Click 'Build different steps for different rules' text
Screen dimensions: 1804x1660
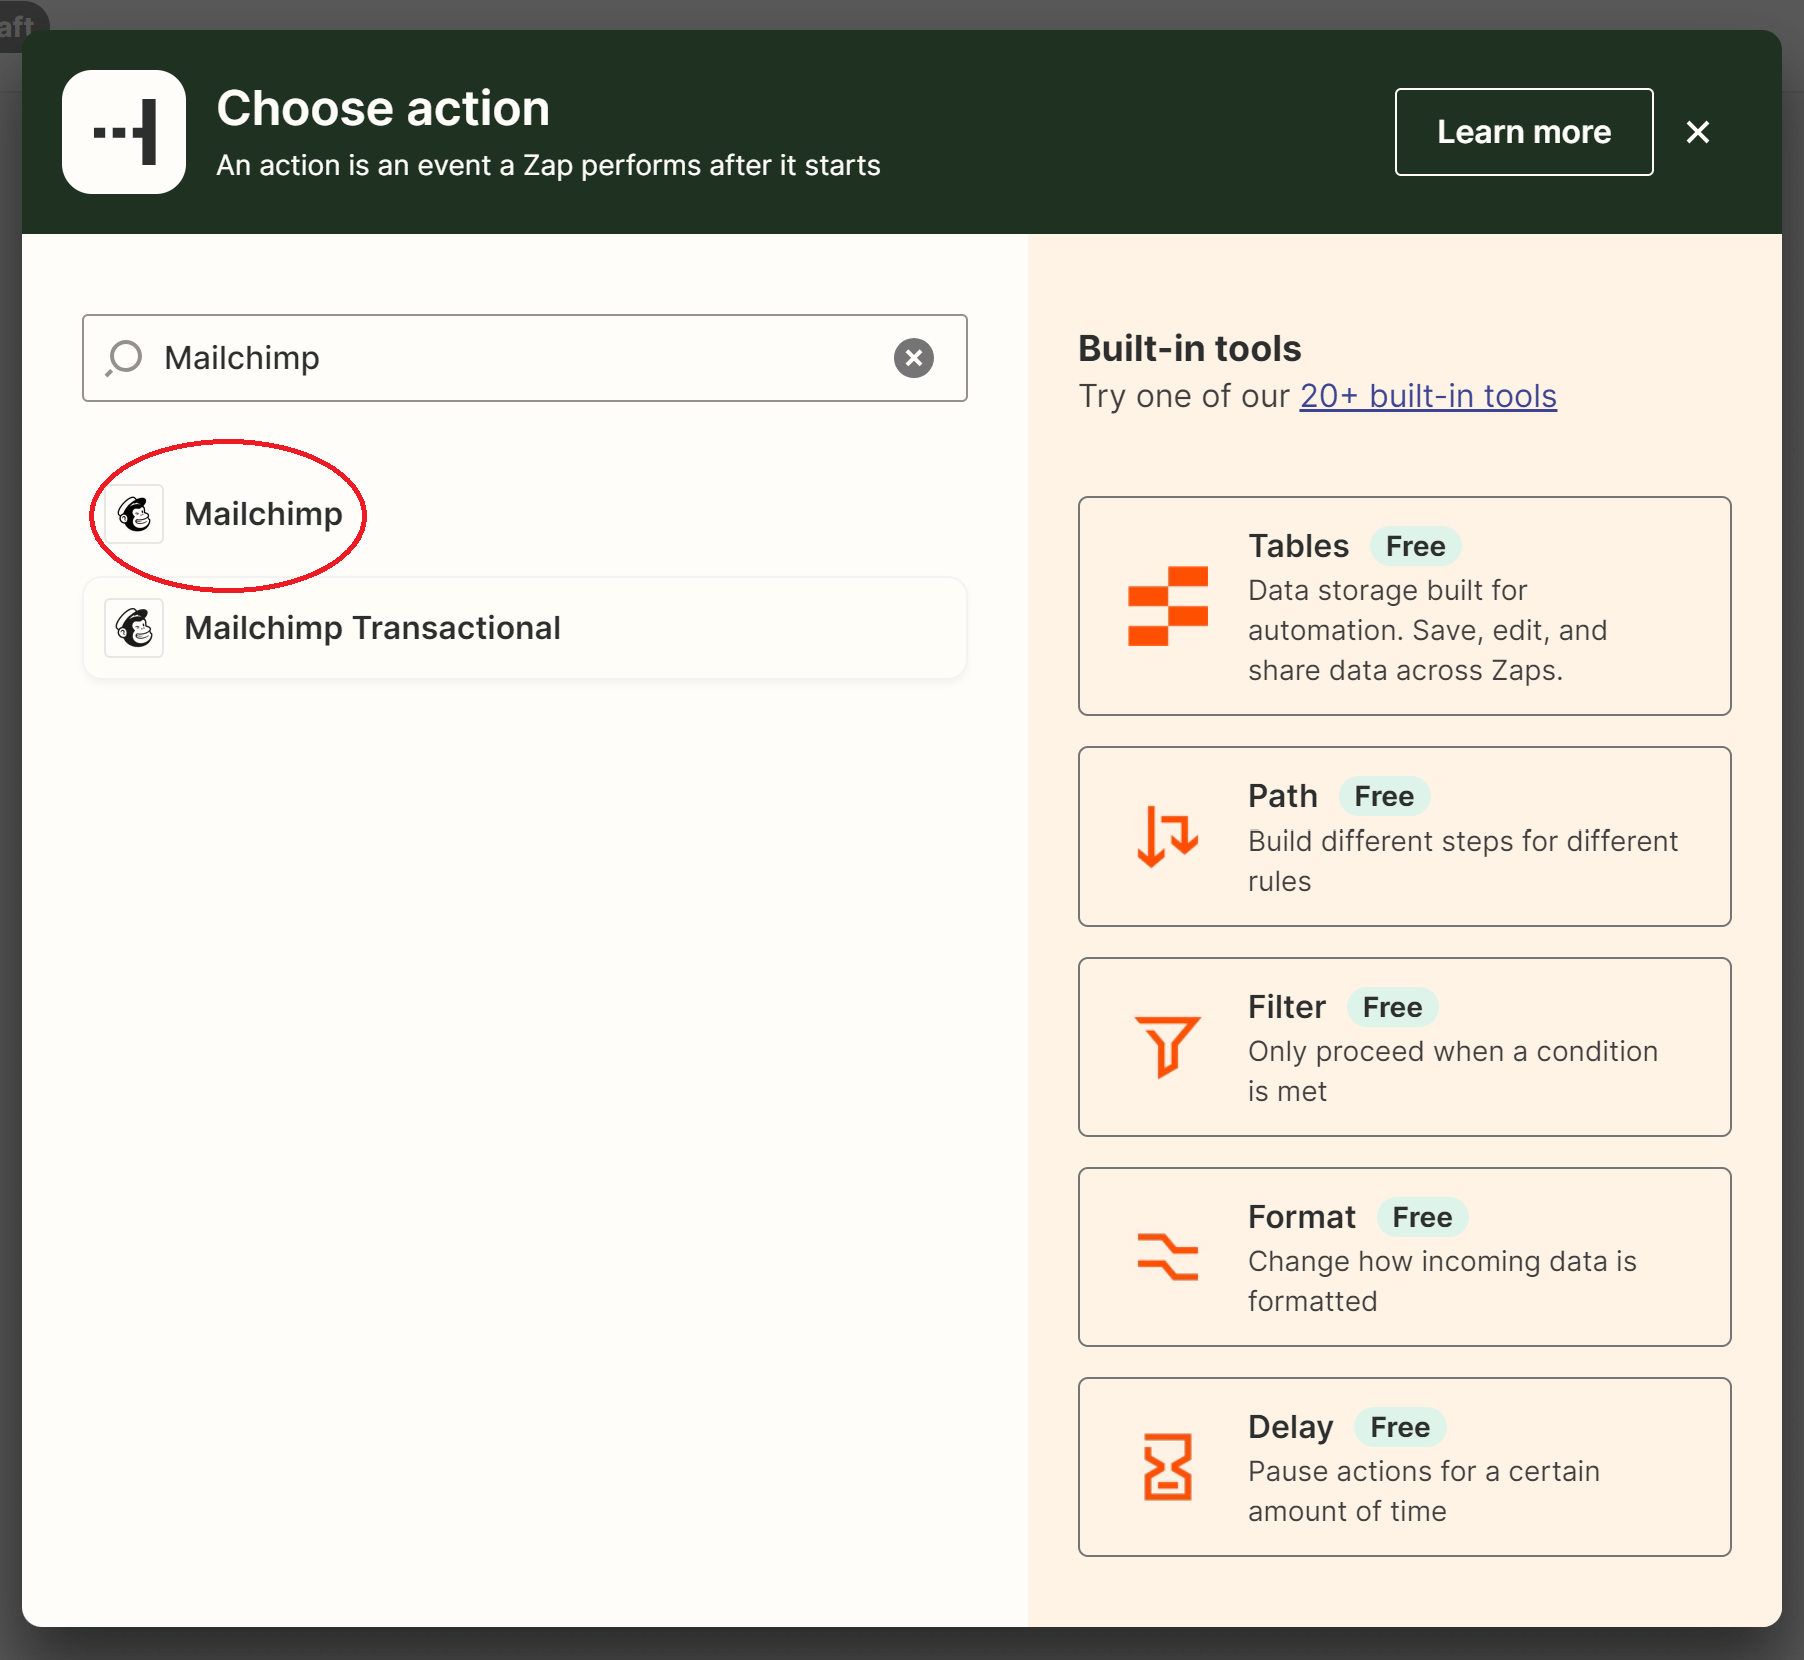pyautogui.click(x=1462, y=861)
